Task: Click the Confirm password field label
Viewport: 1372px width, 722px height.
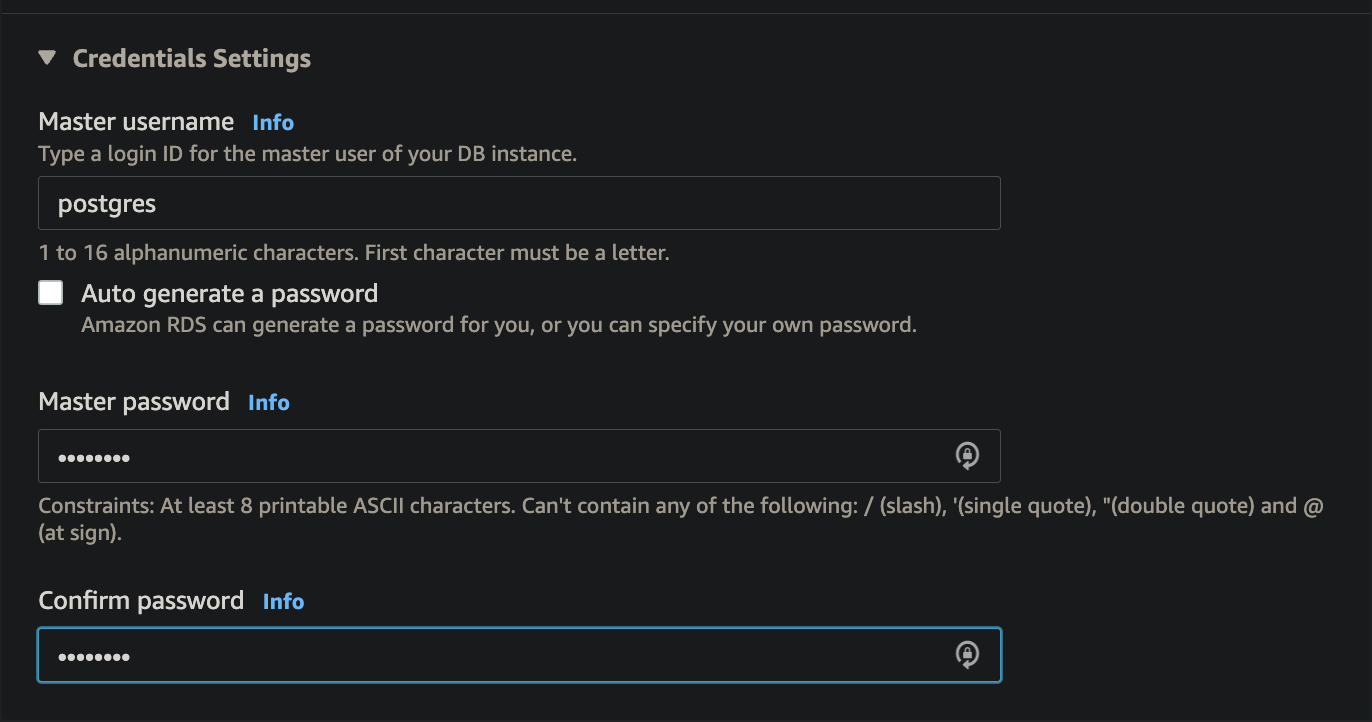Action: coord(141,600)
